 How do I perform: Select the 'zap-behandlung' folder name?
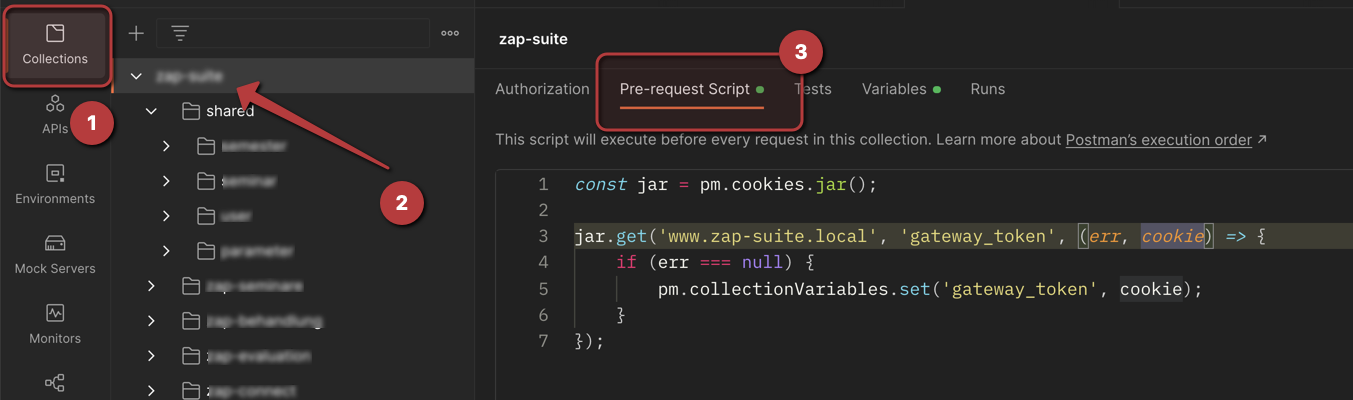click(x=264, y=321)
